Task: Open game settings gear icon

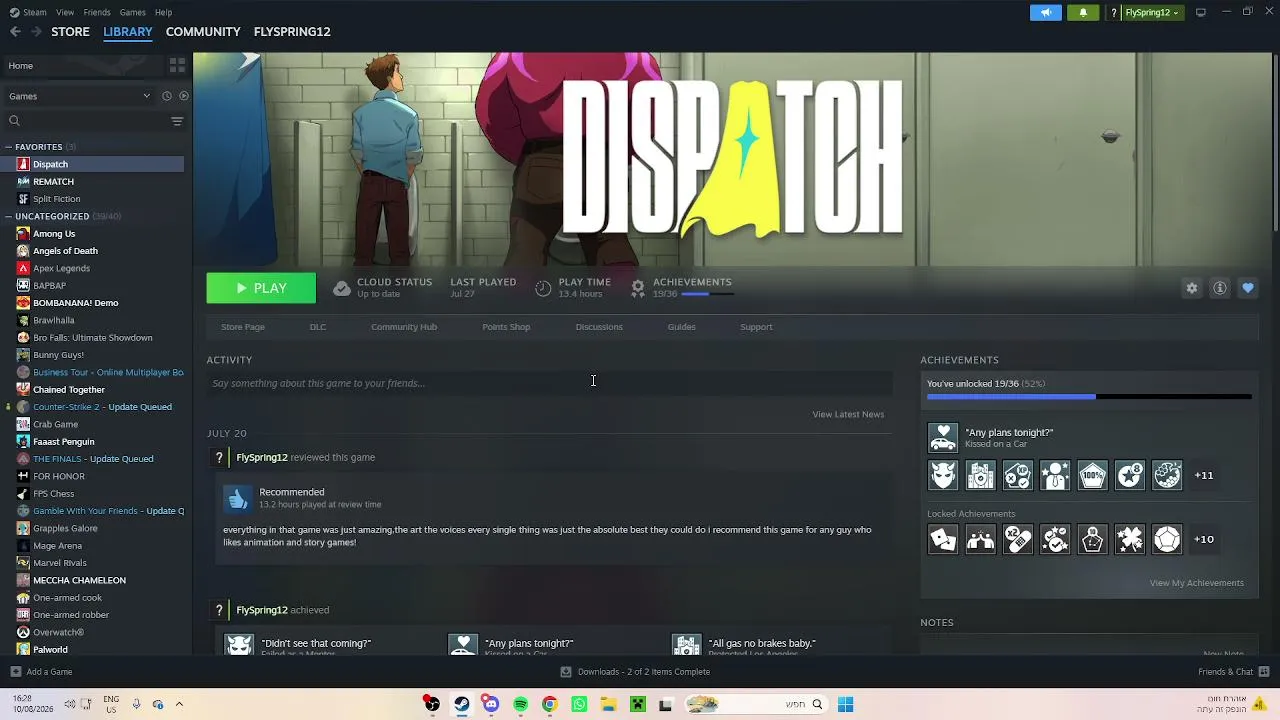Action: click(1192, 288)
